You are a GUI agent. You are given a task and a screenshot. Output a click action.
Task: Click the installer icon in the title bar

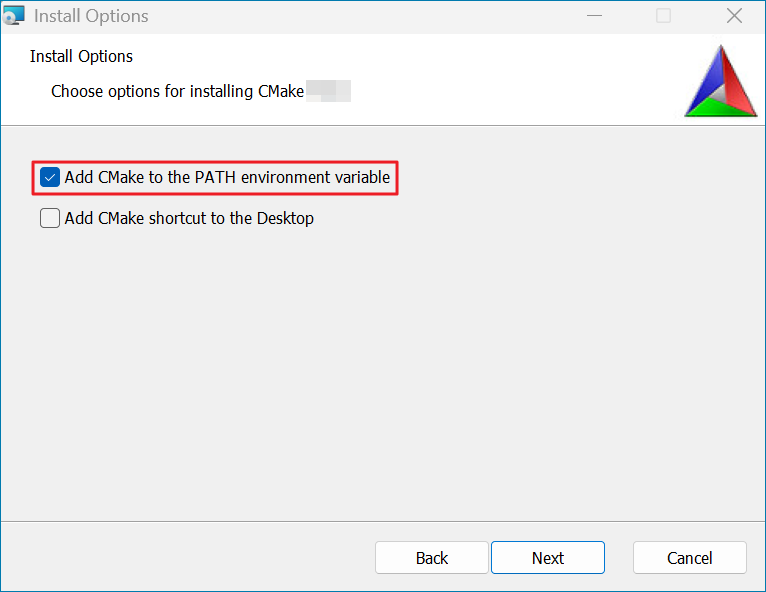(x=14, y=16)
